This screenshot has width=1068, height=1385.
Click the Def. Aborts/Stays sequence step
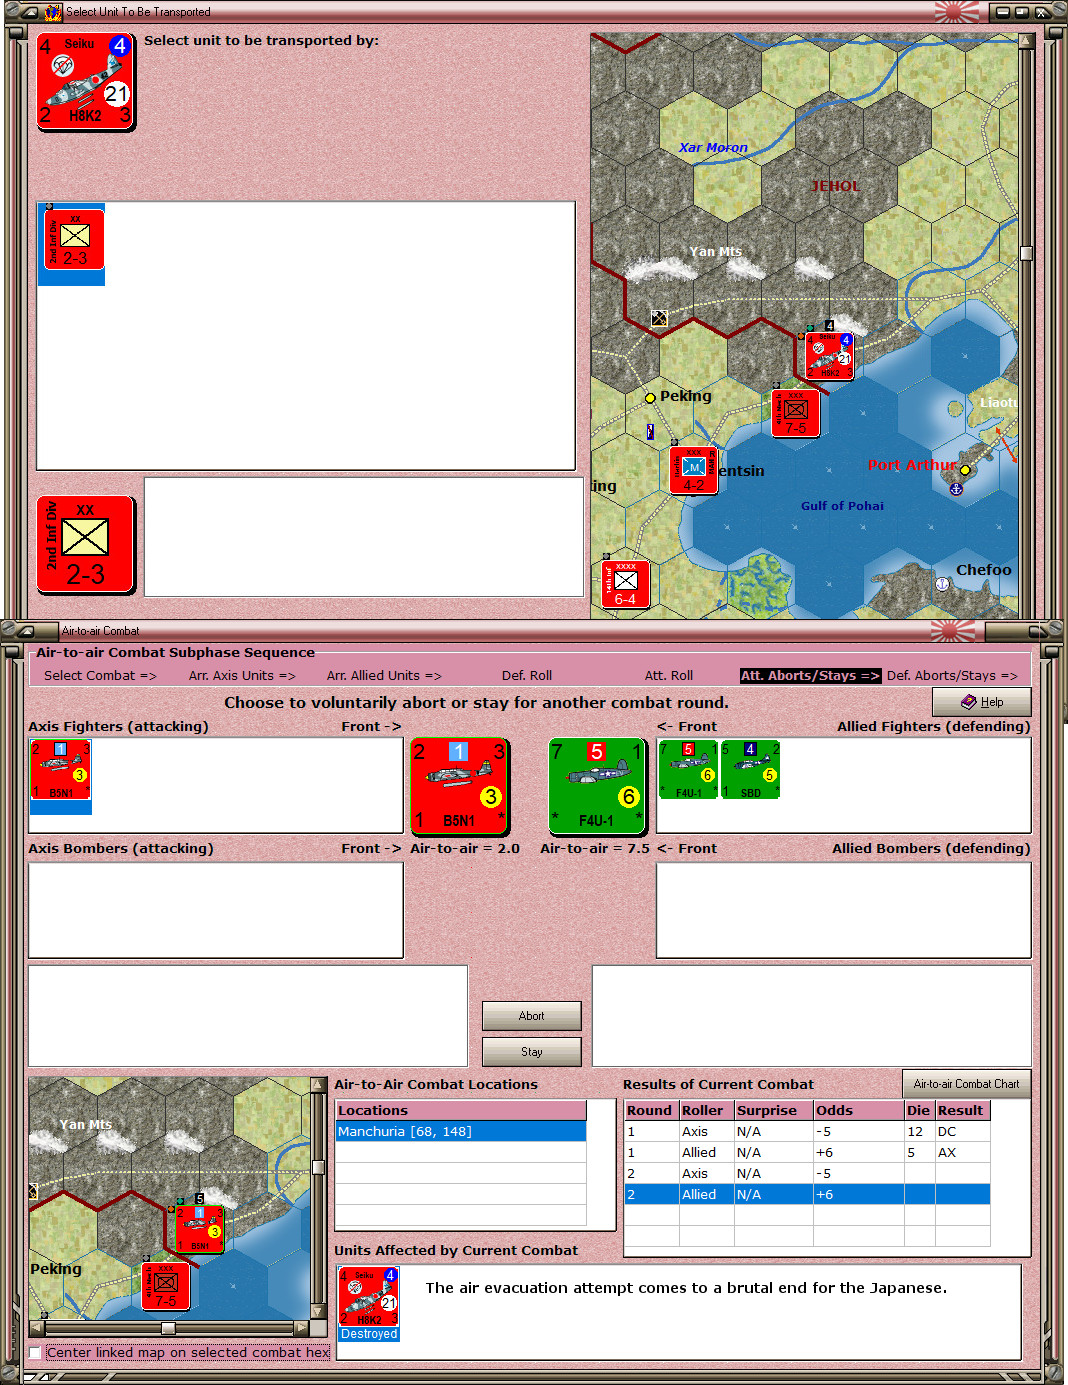(952, 676)
